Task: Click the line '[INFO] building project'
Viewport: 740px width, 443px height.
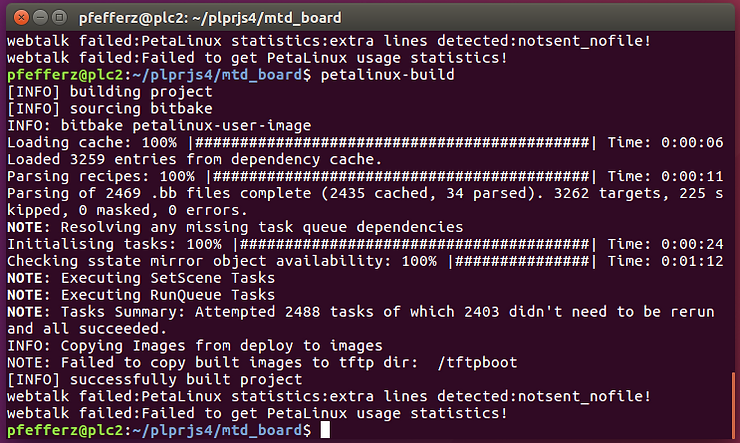Action: [x=110, y=92]
